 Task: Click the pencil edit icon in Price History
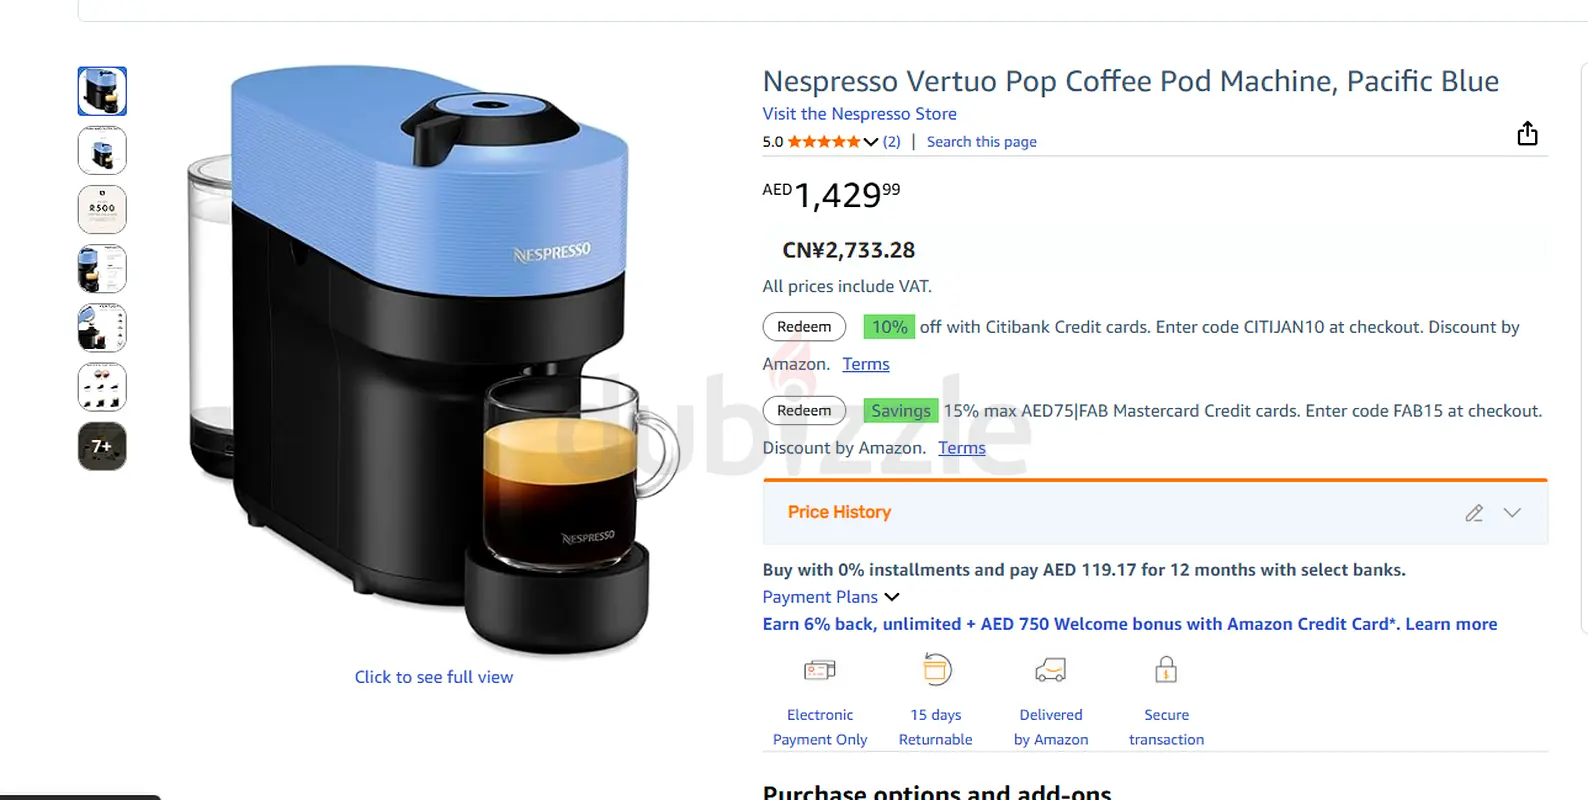(1474, 513)
